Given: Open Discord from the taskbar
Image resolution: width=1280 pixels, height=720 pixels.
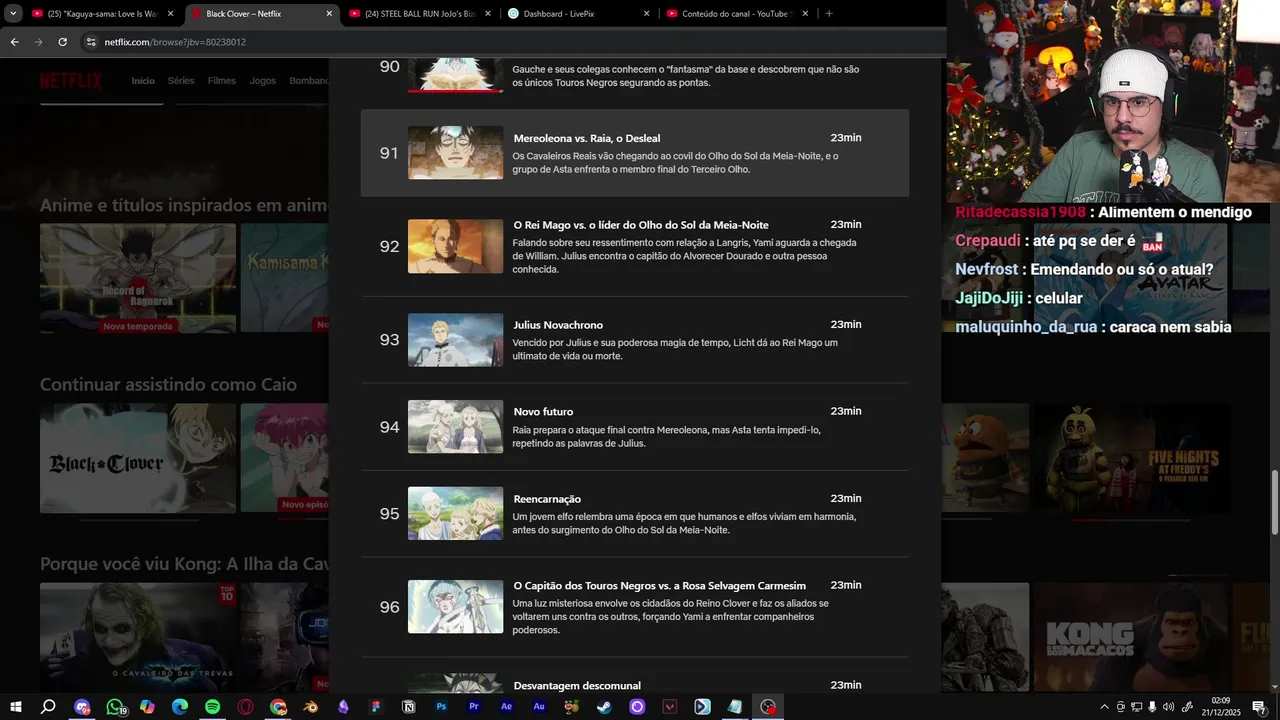Looking at the screenshot, I should 82,707.
